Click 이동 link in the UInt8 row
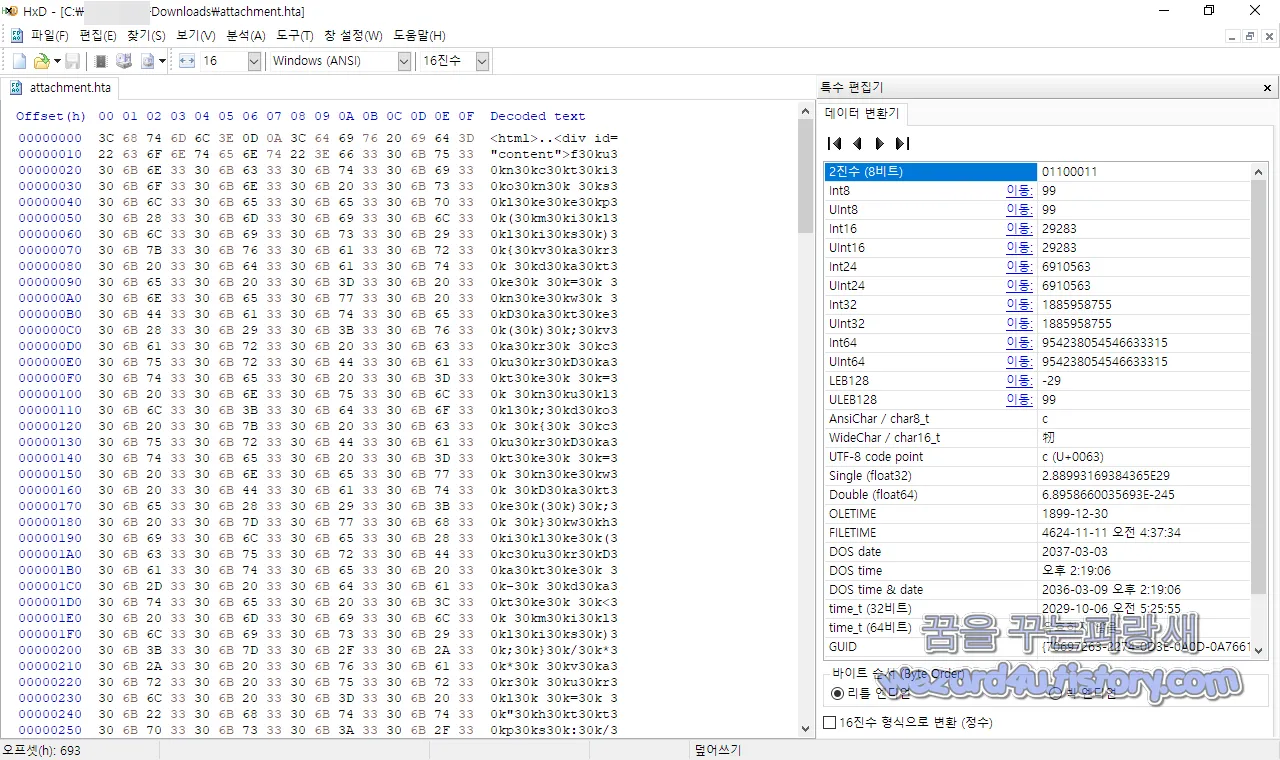 click(1019, 210)
